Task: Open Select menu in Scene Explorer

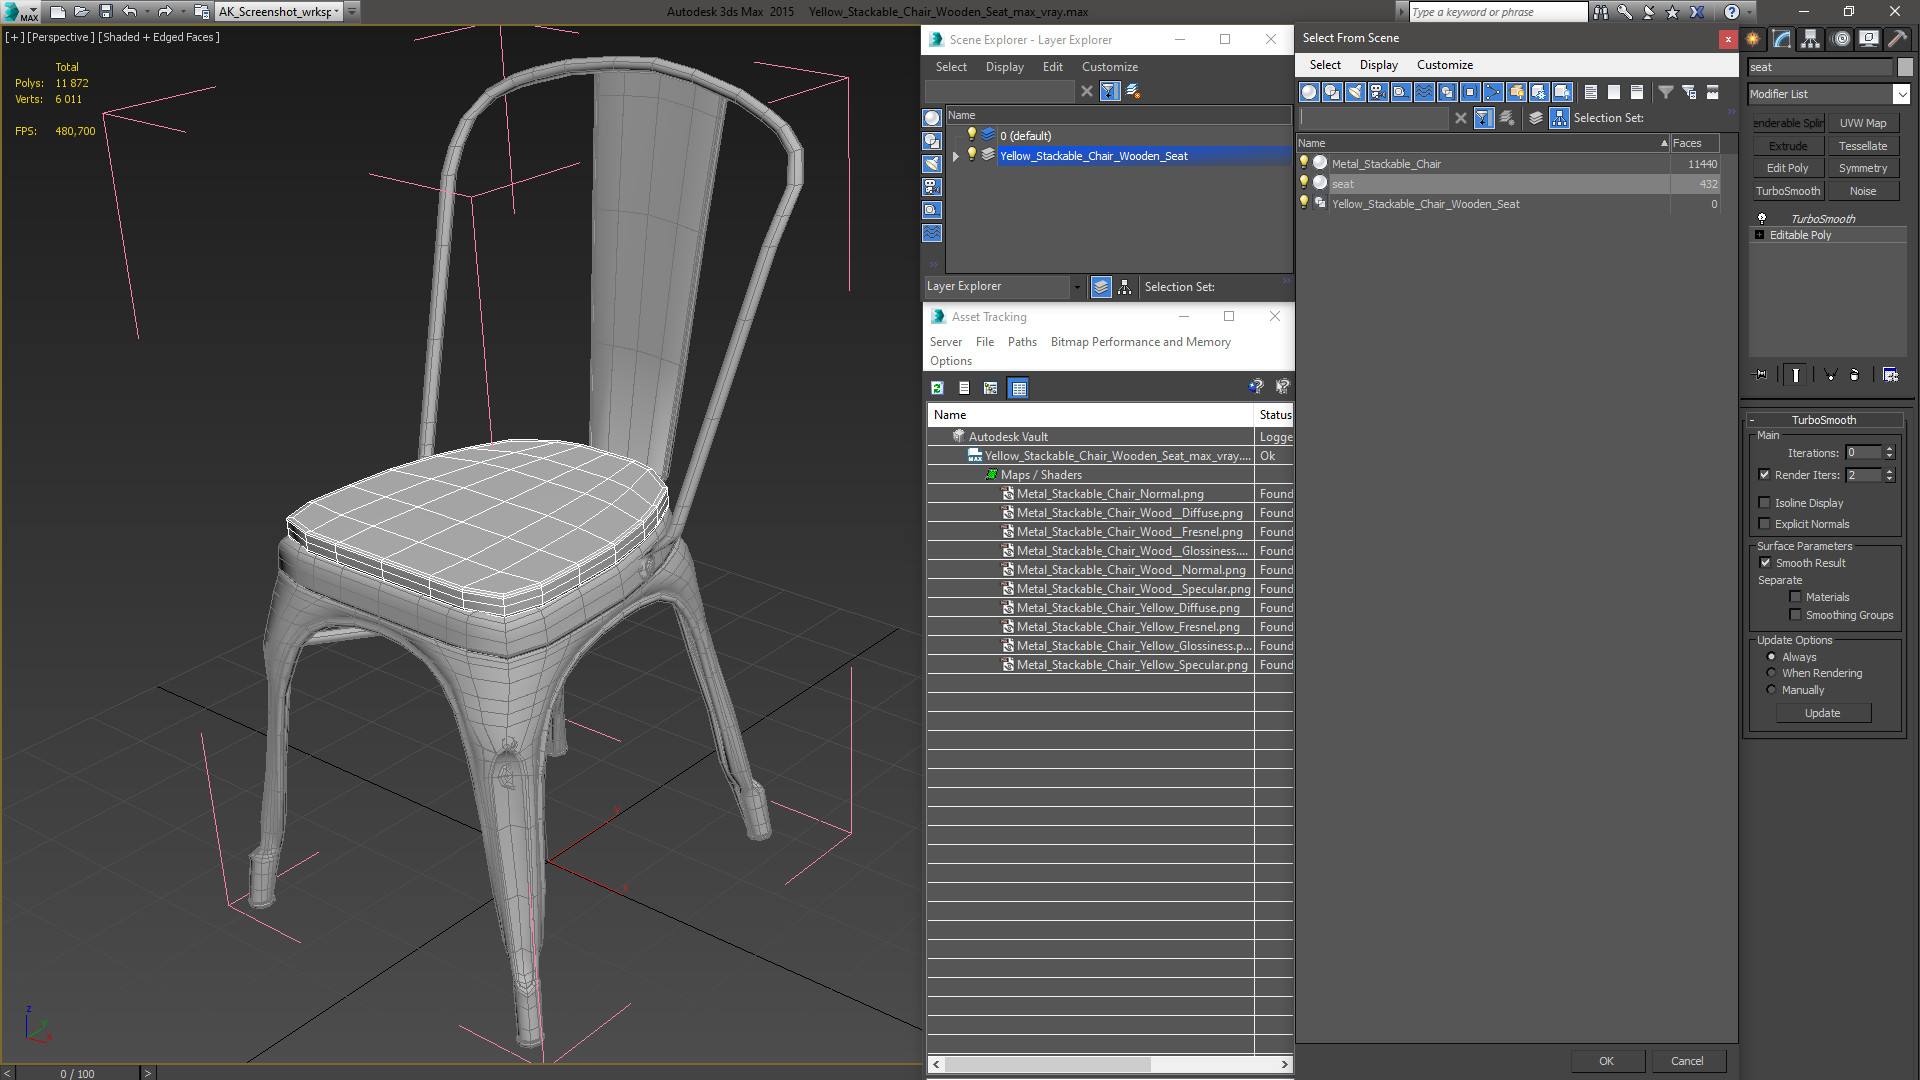Action: click(x=951, y=67)
